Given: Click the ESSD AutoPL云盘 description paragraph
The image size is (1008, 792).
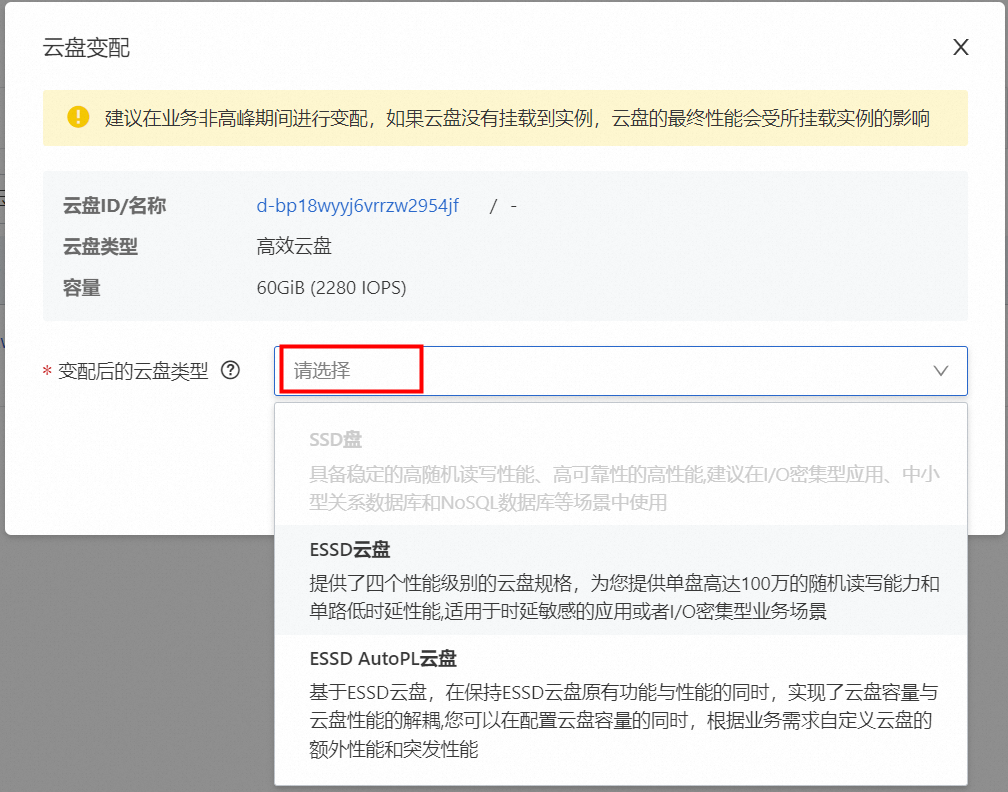Looking at the screenshot, I should tap(624, 720).
